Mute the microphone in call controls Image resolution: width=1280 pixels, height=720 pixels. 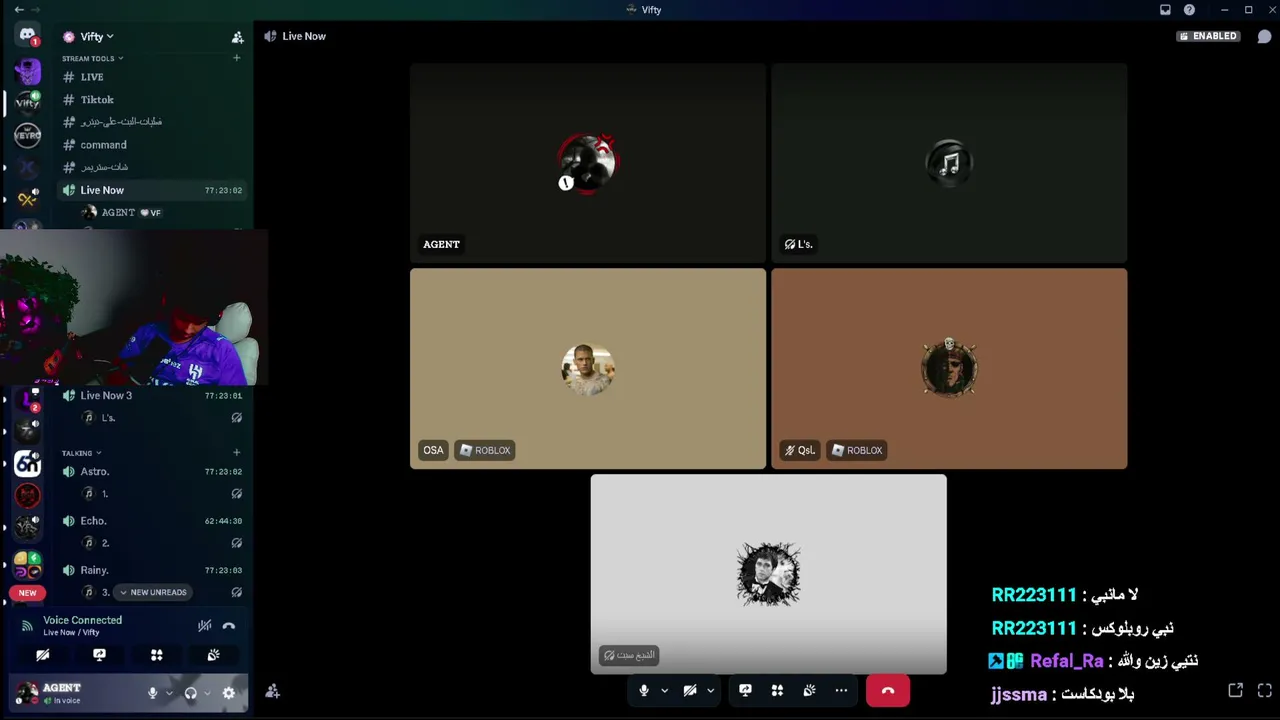[644, 691]
